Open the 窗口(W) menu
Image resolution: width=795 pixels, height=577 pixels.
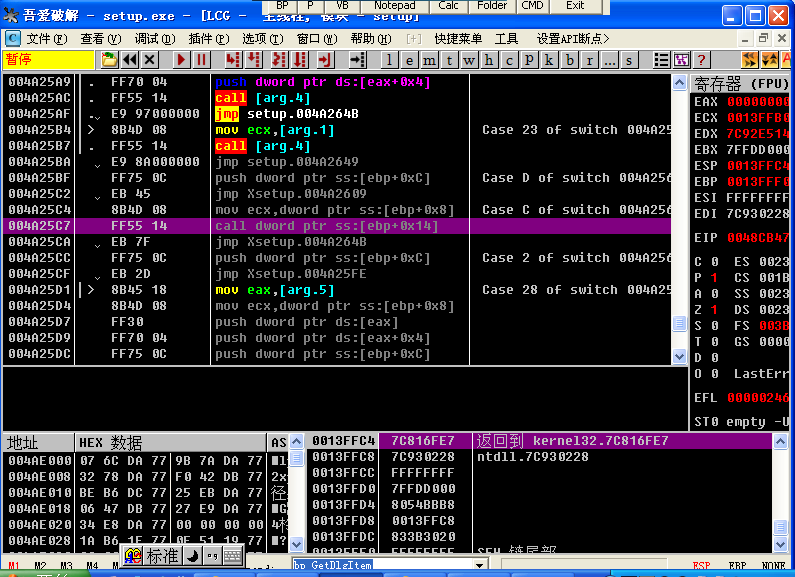click(x=317, y=39)
